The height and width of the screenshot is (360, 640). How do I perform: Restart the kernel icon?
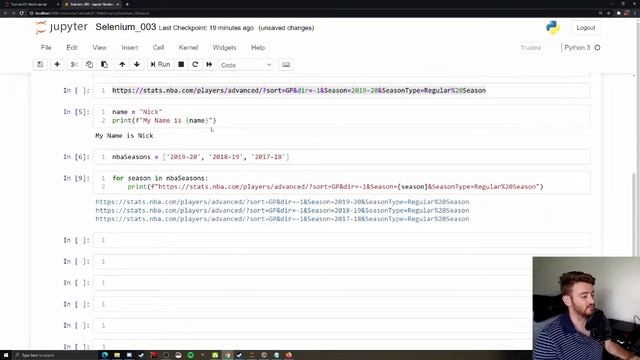click(195, 64)
